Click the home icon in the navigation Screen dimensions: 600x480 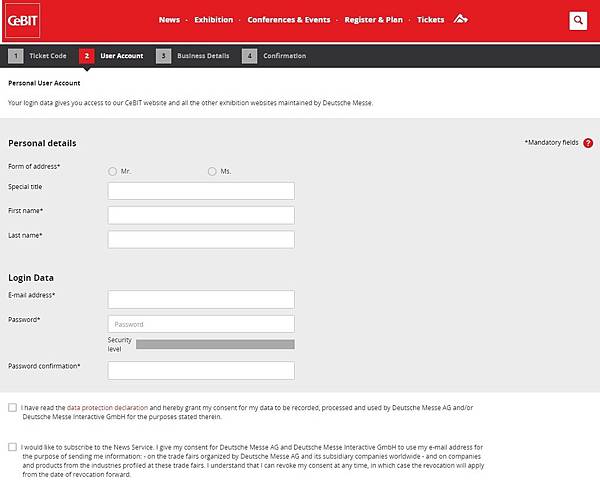tap(460, 19)
